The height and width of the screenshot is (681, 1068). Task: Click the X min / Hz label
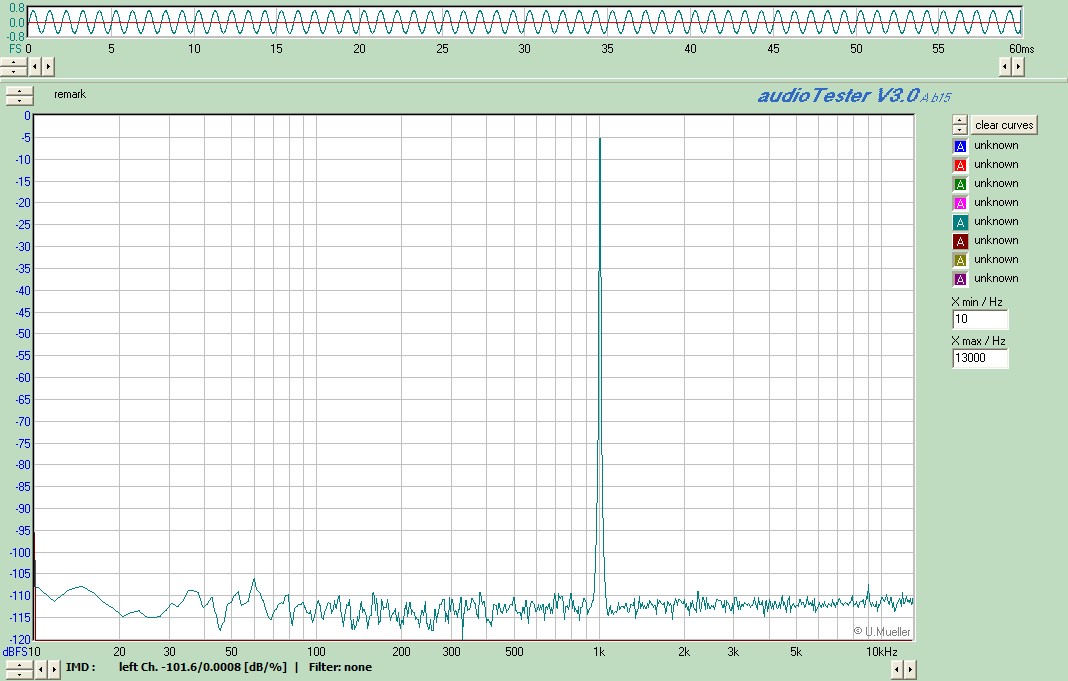coord(977,302)
